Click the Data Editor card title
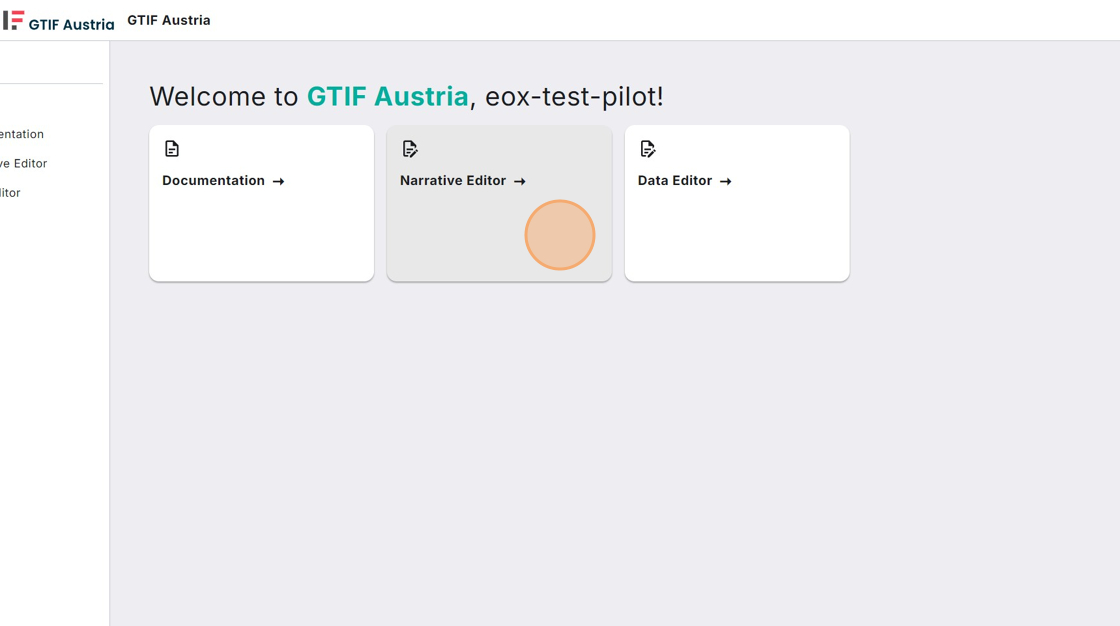 tap(675, 181)
